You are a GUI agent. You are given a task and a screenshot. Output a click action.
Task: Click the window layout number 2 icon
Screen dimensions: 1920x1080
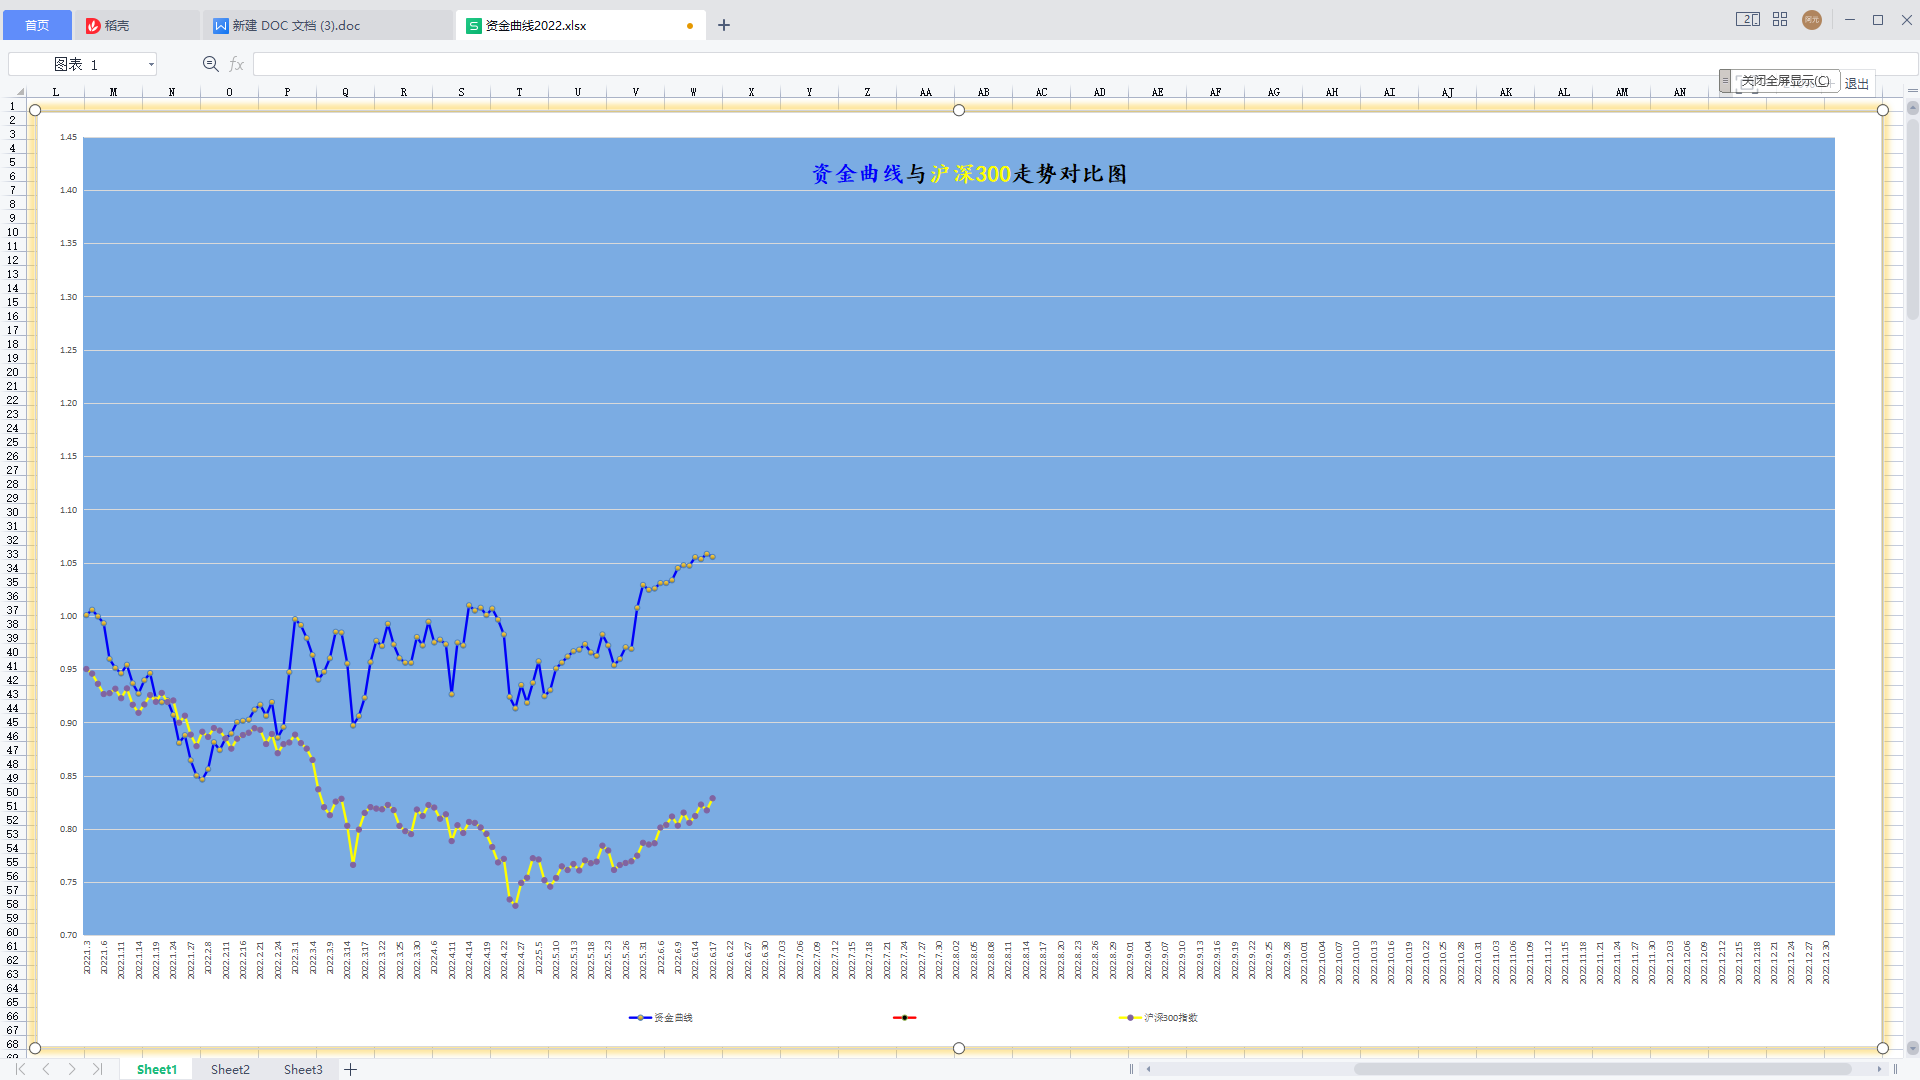click(x=1747, y=19)
